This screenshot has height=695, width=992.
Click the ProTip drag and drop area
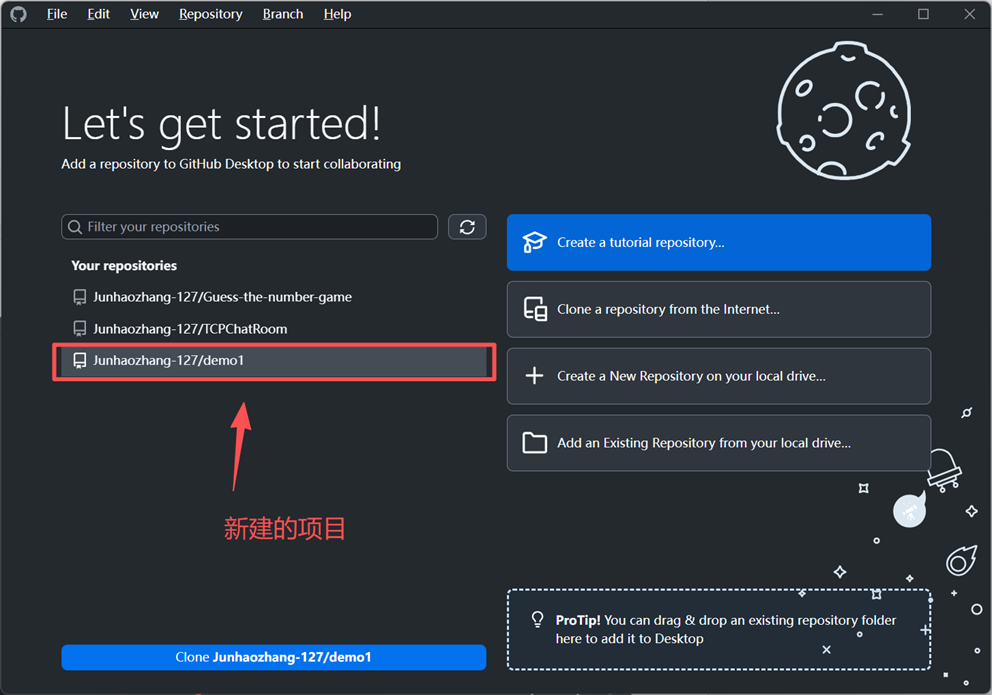(719, 630)
